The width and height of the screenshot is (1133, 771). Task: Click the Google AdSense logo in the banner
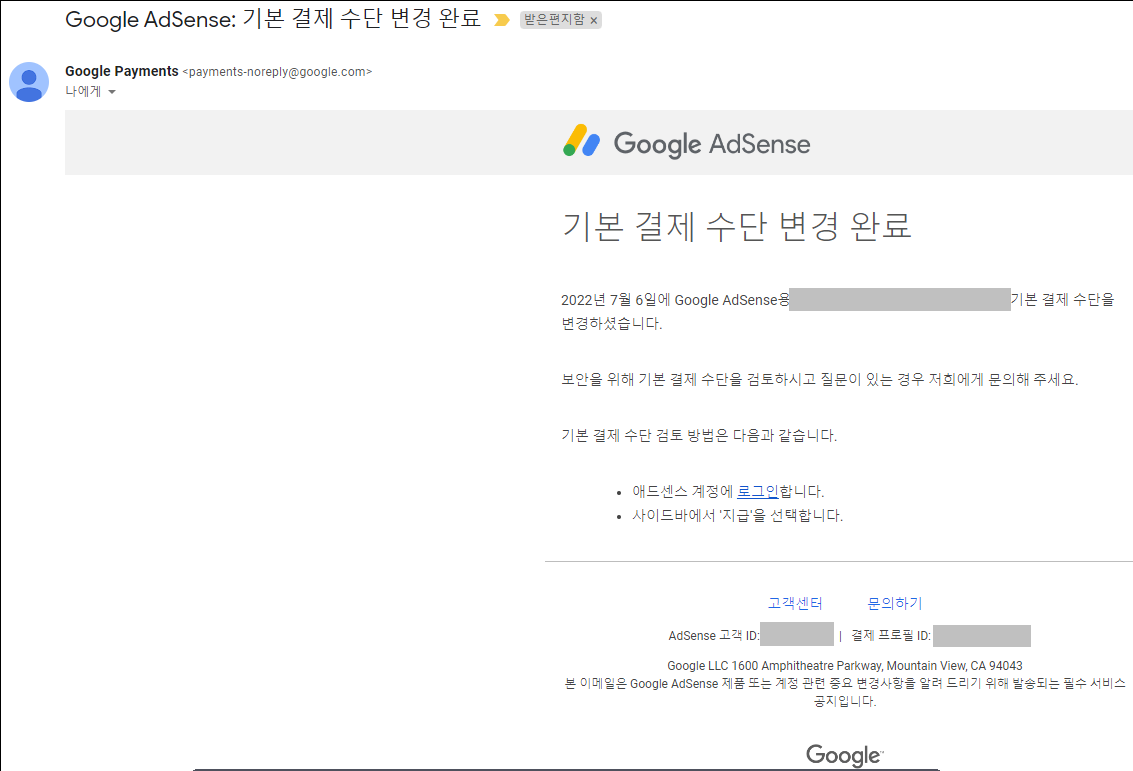pyautogui.click(x=686, y=142)
